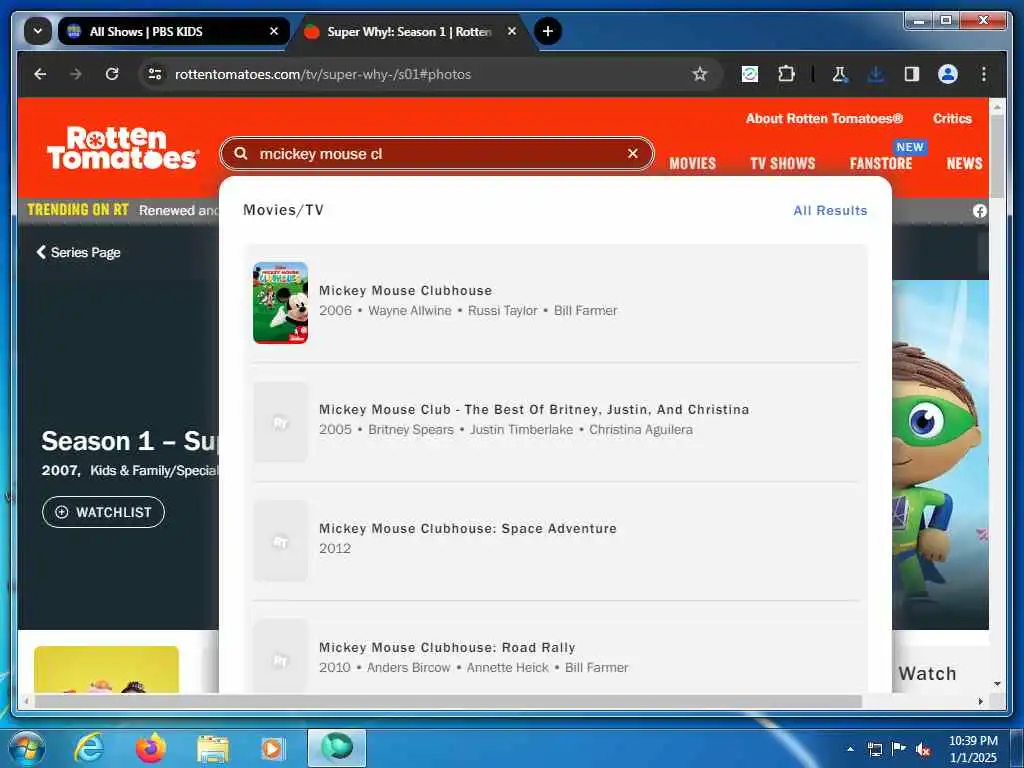Close the All Shows PBS KIDS tab
1024x768 pixels.
click(x=274, y=31)
